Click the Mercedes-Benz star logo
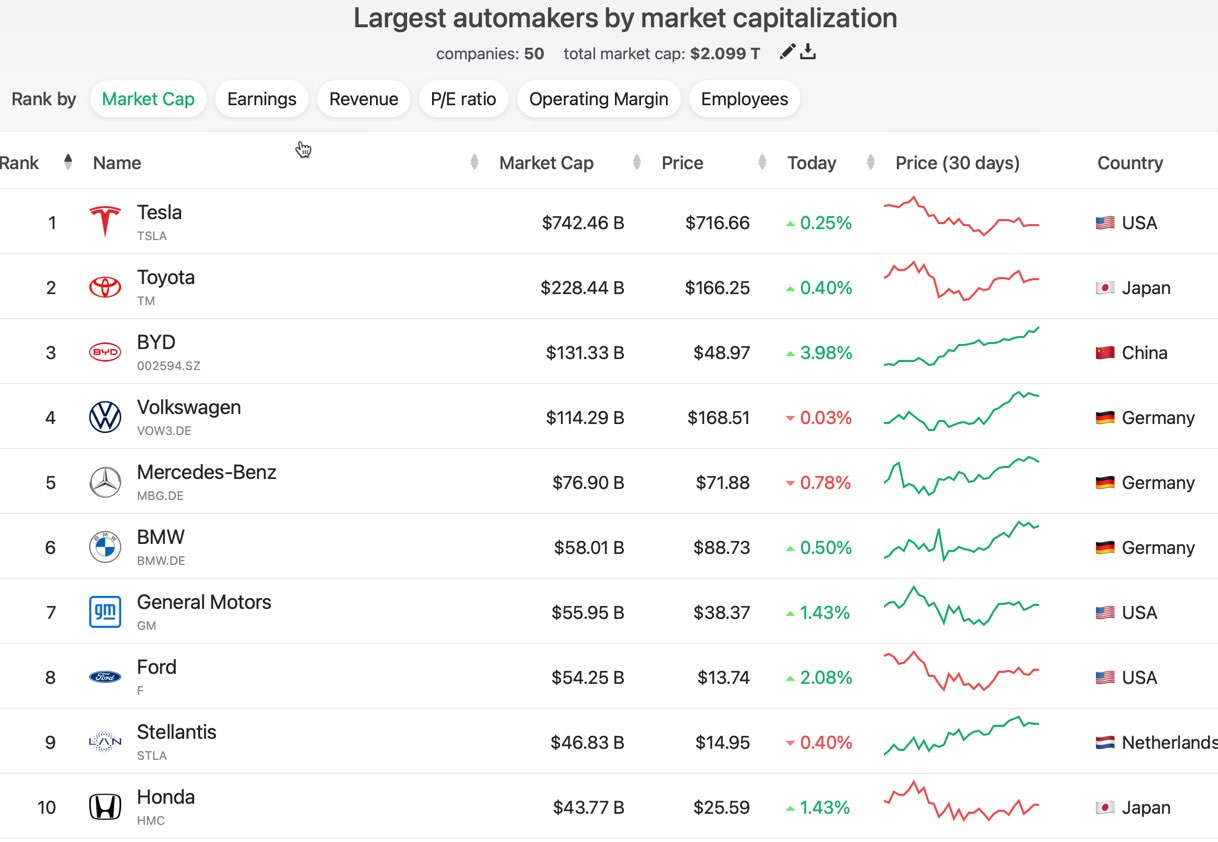The height and width of the screenshot is (842, 1218). 105,482
